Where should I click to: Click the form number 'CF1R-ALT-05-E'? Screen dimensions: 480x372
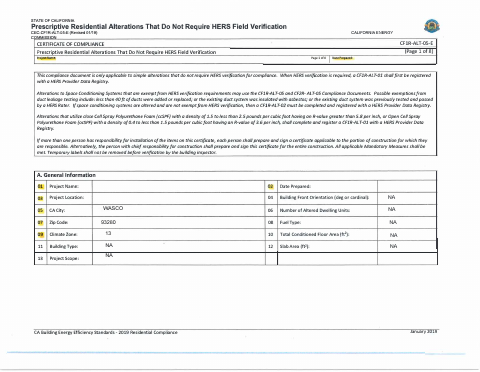(416, 43)
